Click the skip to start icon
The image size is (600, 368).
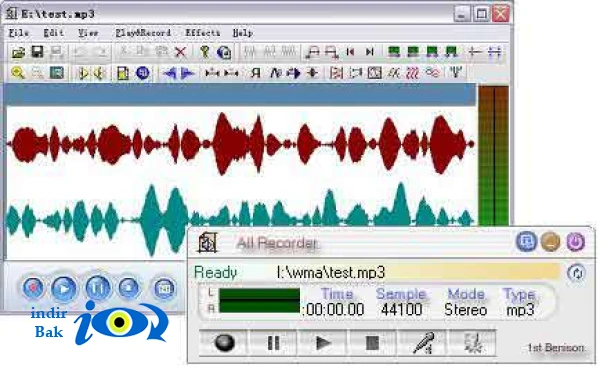[x=350, y=52]
